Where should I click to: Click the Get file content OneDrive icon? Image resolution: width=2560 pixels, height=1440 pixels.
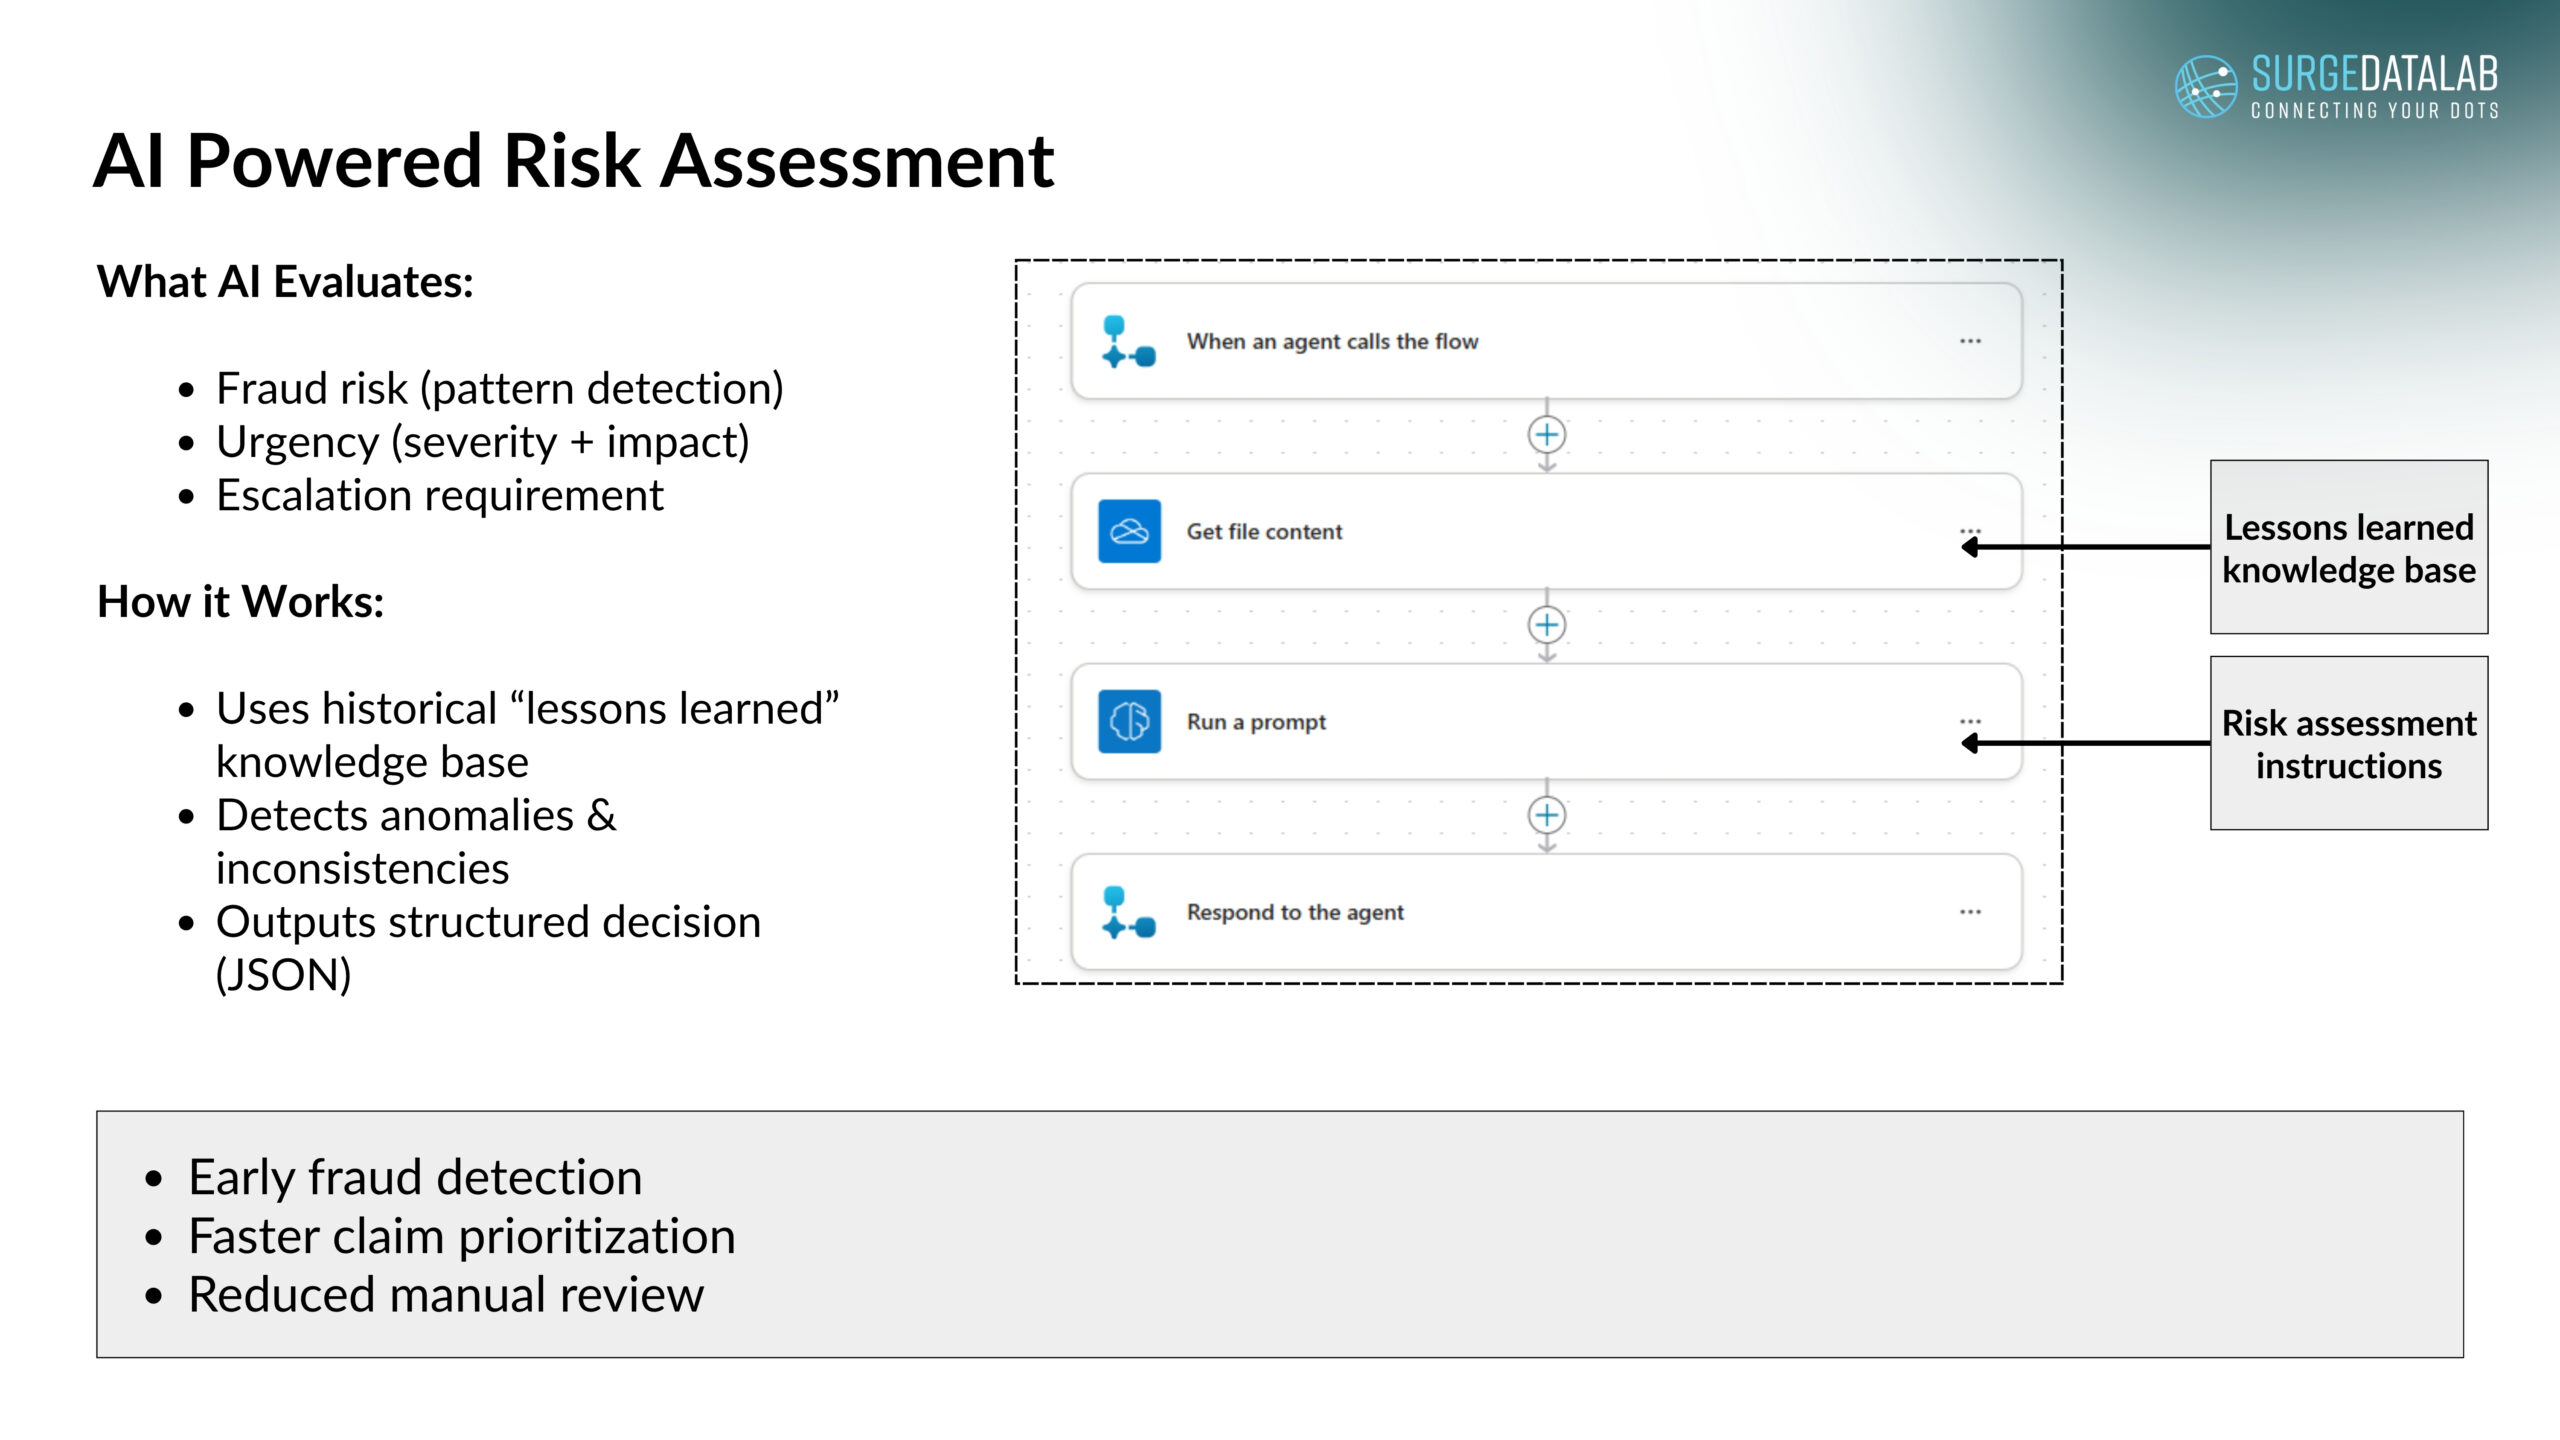(1129, 531)
